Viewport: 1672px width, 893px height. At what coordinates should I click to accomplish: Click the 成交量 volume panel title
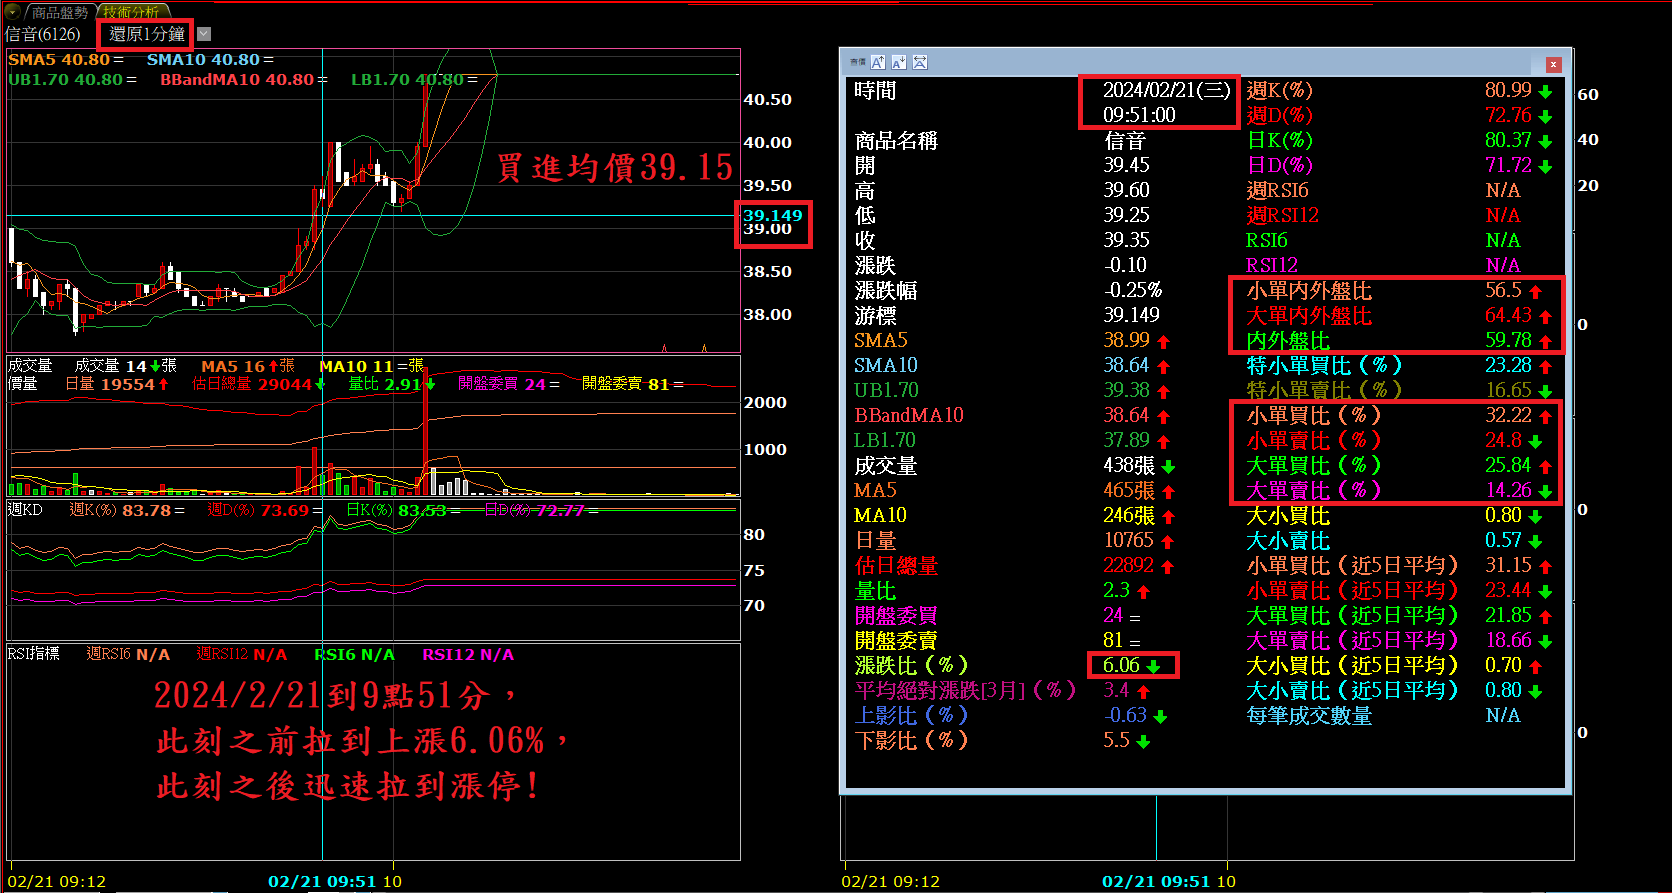click(30, 365)
